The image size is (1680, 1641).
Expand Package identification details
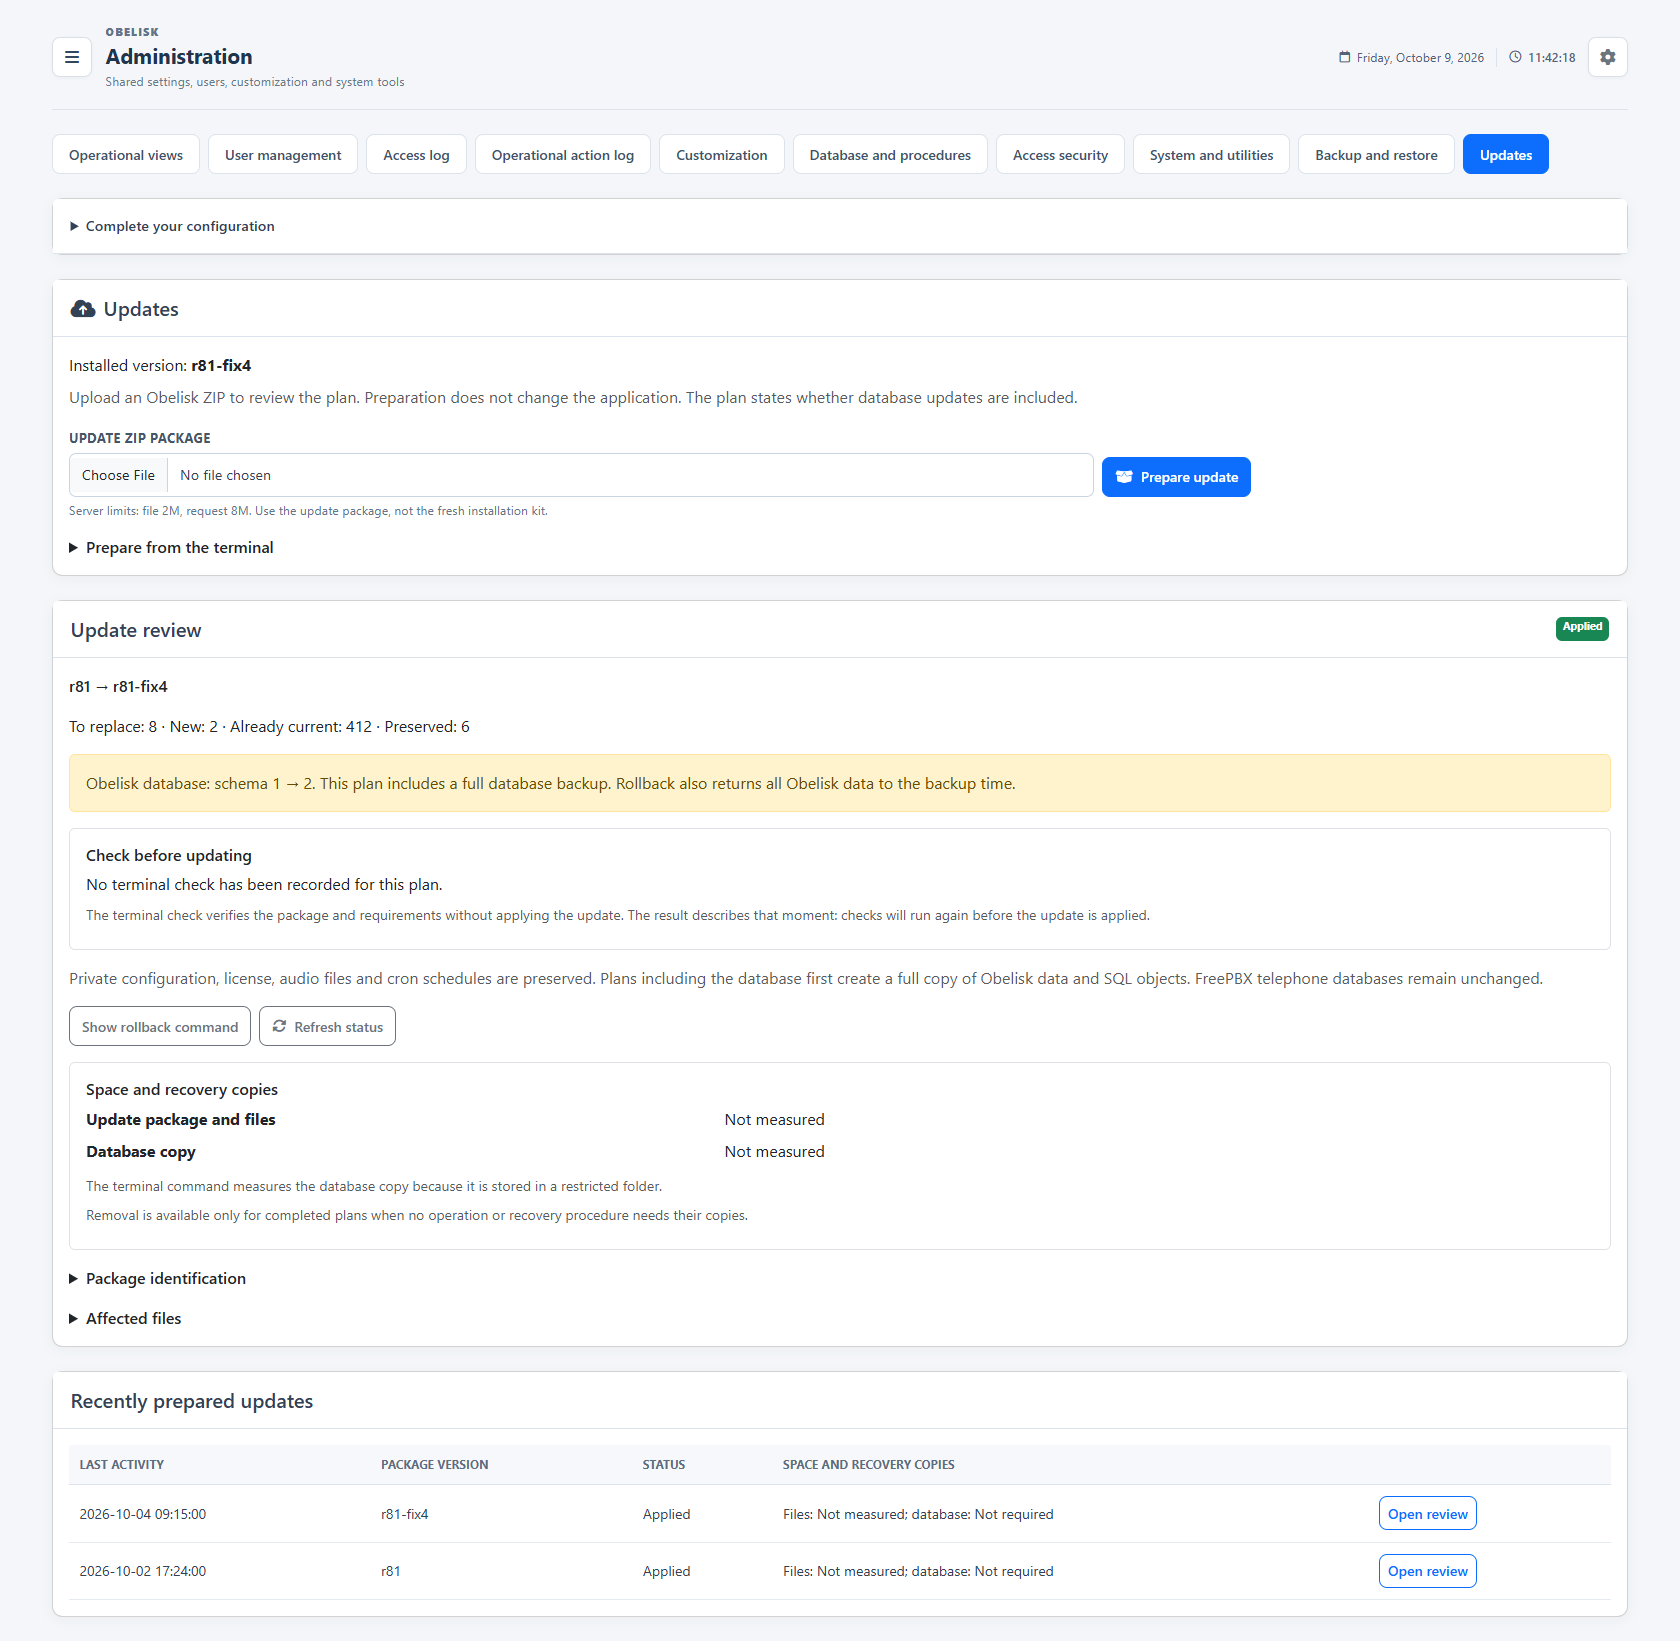click(x=157, y=1279)
